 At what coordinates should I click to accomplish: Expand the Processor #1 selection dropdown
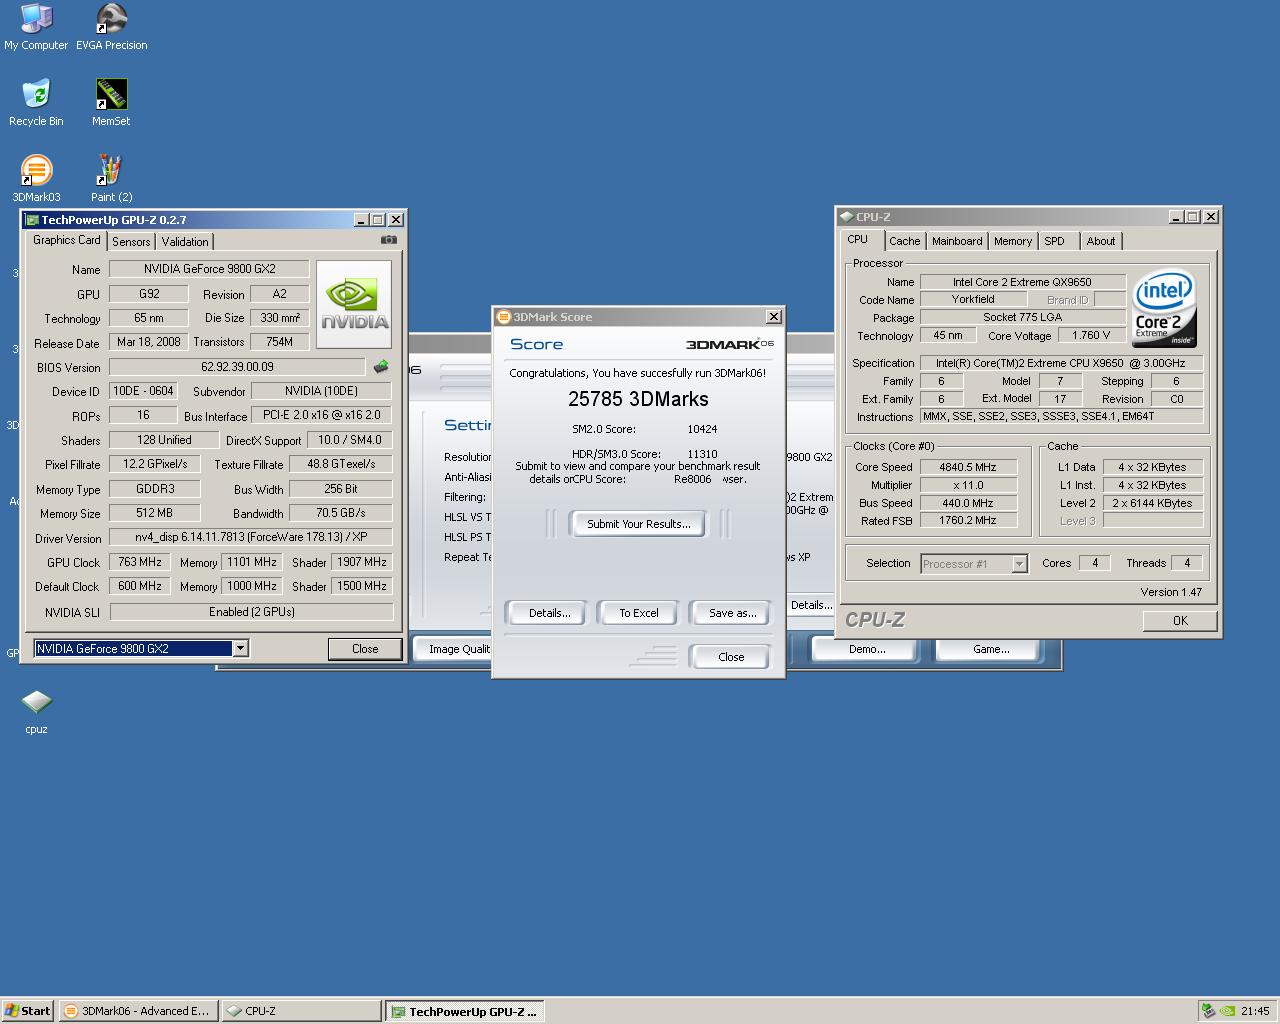pos(1019,564)
